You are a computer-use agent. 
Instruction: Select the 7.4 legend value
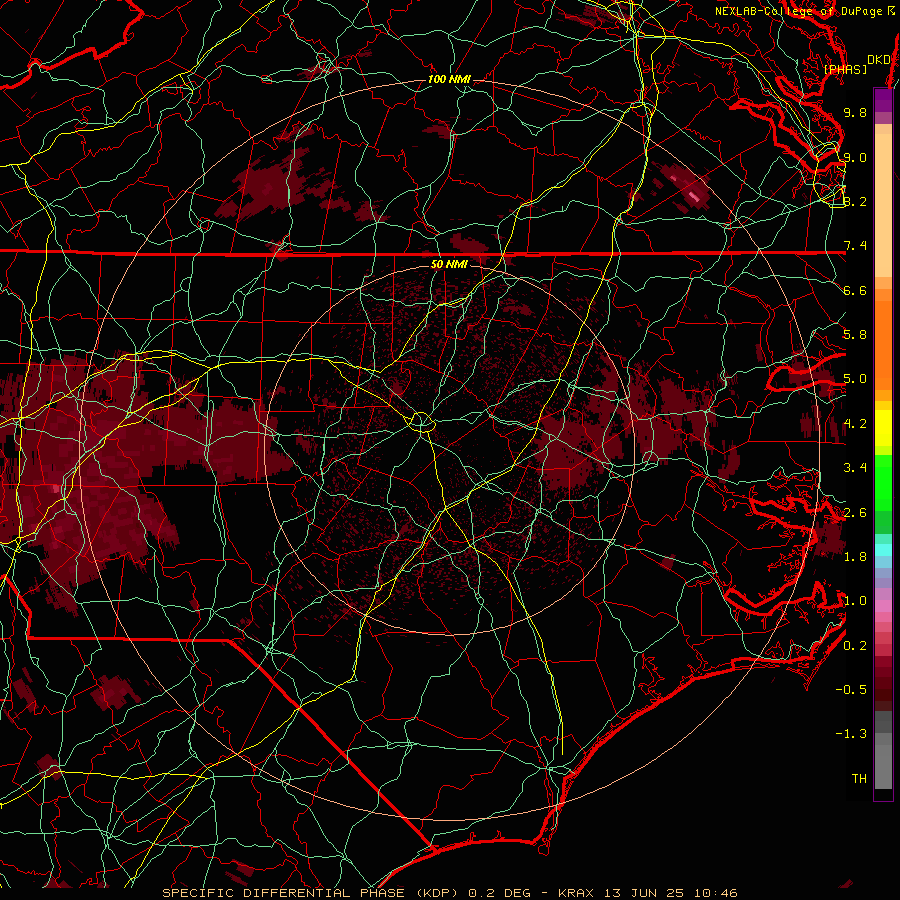855,246
